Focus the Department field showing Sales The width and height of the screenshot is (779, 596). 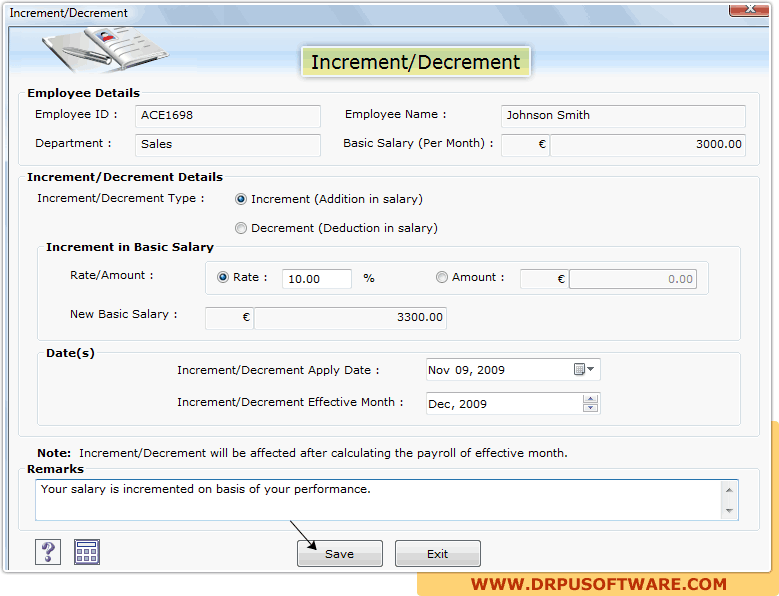(x=228, y=145)
